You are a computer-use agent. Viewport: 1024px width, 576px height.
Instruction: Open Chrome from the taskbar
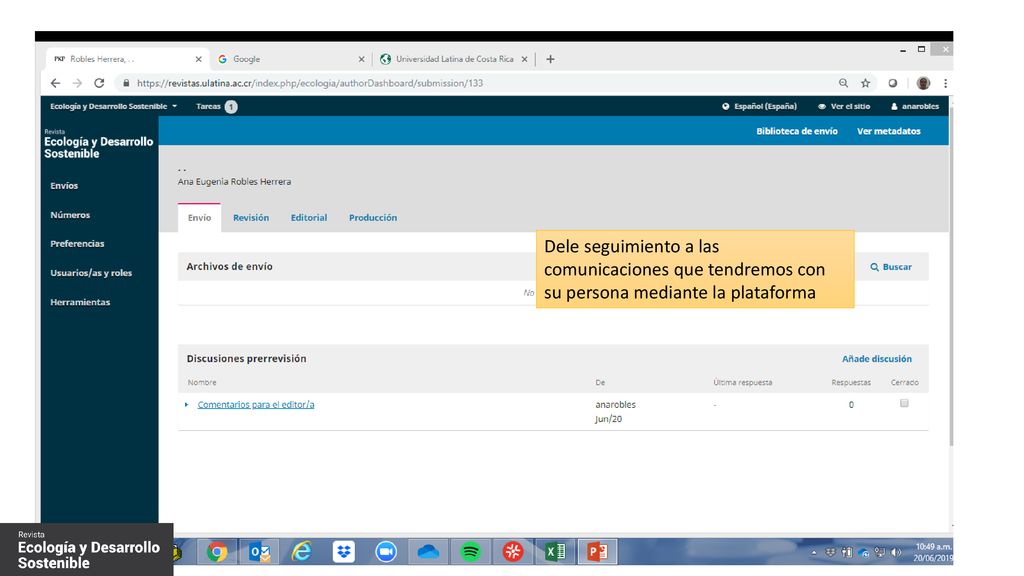tap(217, 552)
